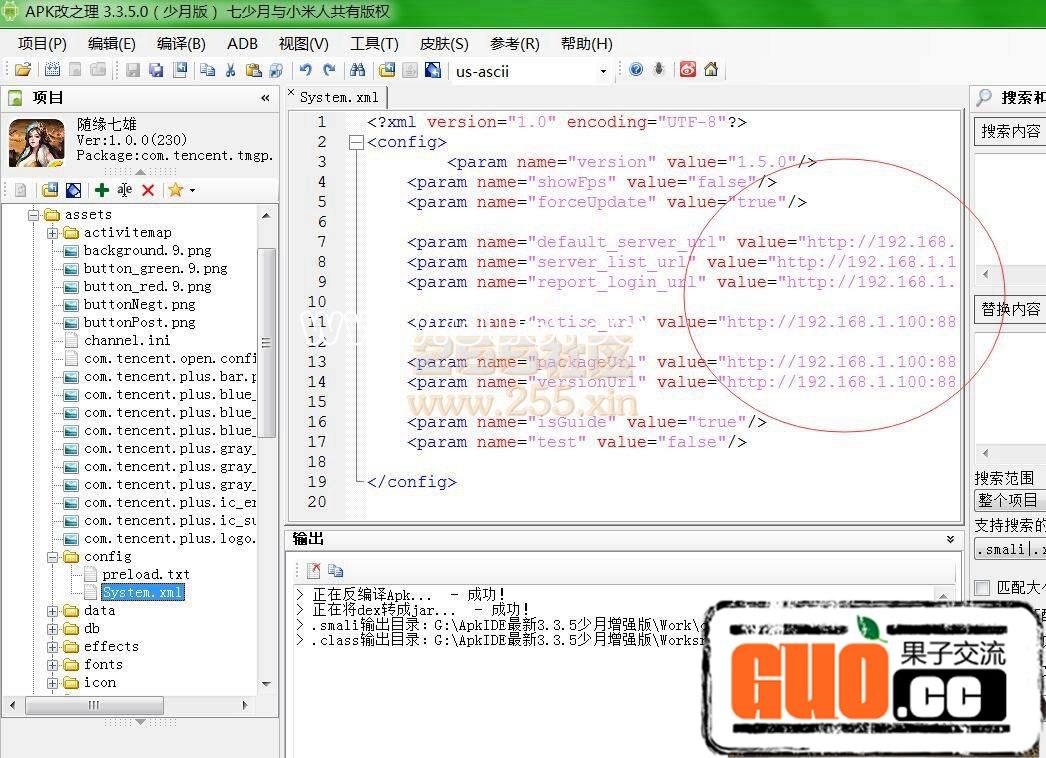Click the undo arrow in toolbar
The width and height of the screenshot is (1046, 758).
pos(305,70)
